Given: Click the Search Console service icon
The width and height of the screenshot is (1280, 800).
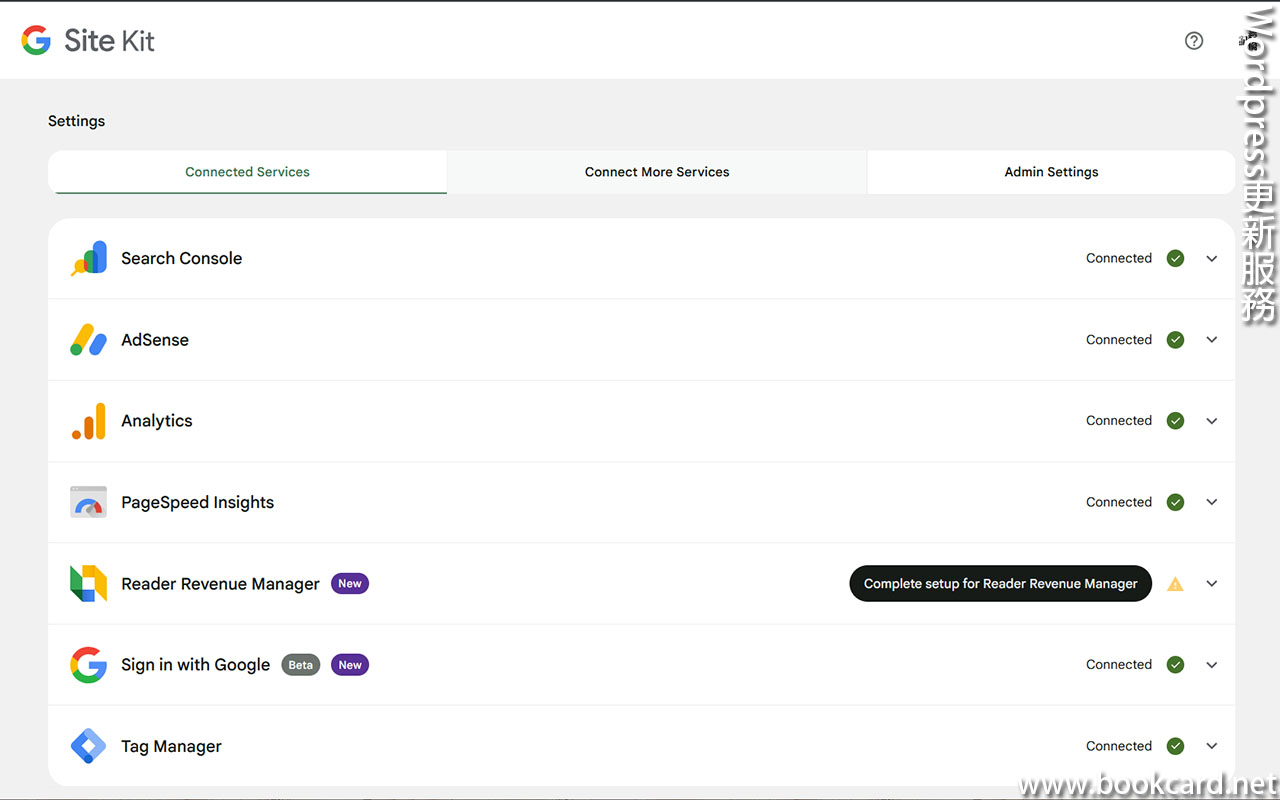Looking at the screenshot, I should [88, 258].
